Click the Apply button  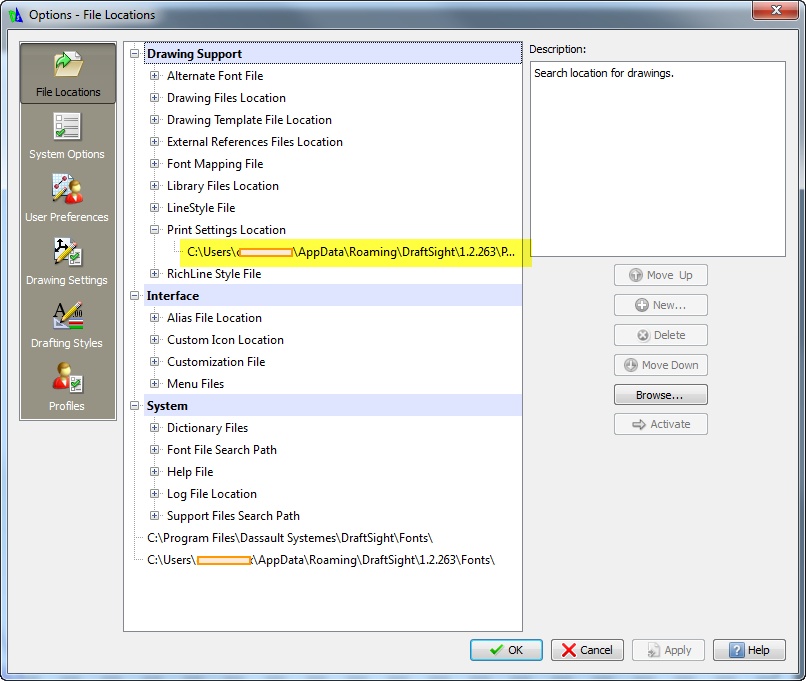pos(668,650)
